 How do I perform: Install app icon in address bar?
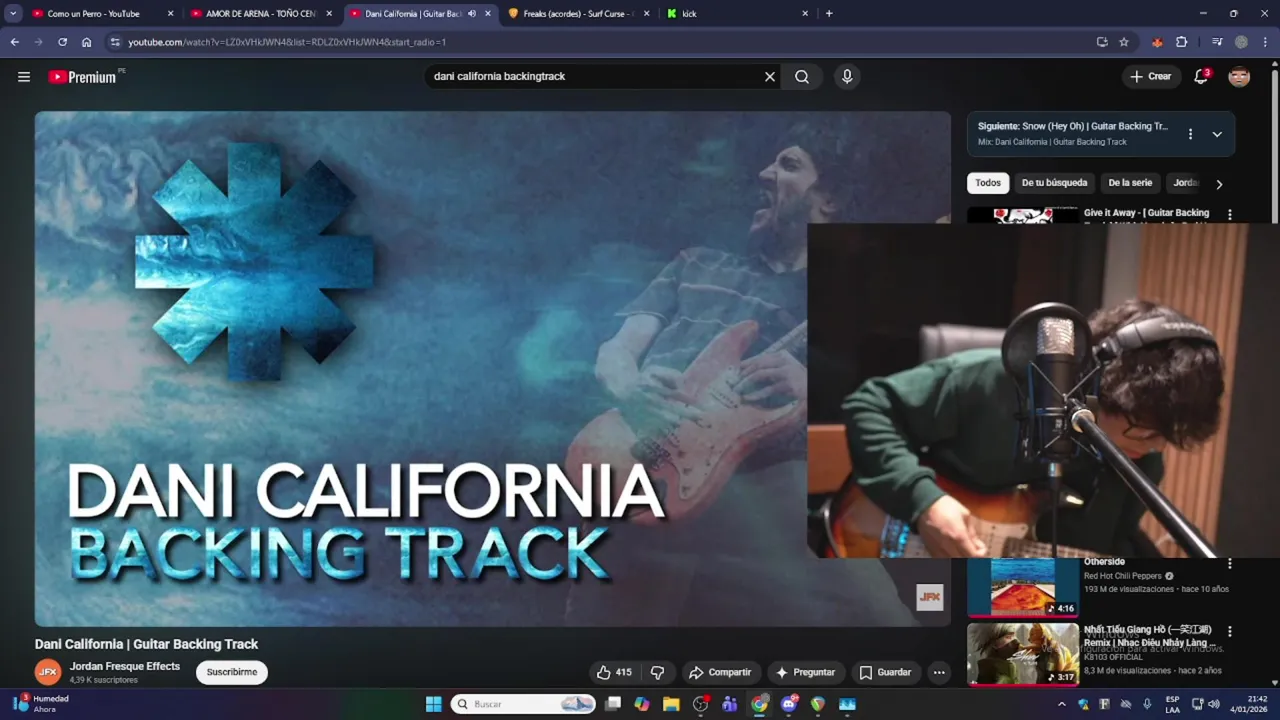(1102, 42)
